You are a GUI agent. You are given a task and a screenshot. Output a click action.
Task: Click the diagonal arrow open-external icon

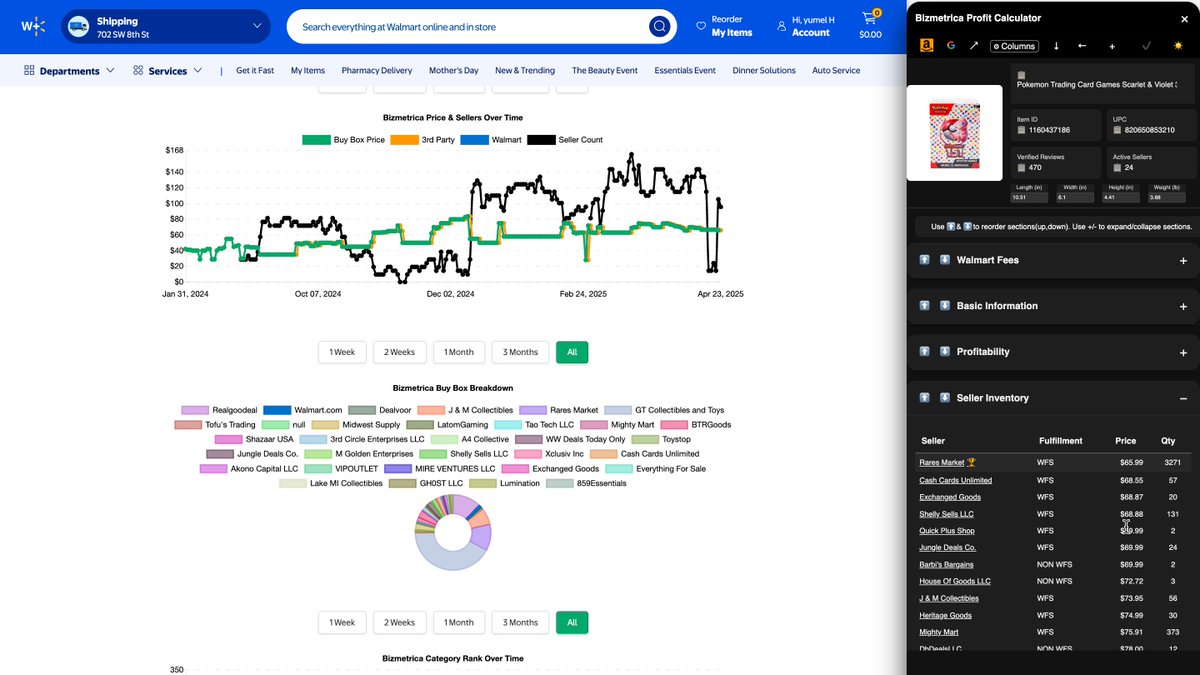974,45
